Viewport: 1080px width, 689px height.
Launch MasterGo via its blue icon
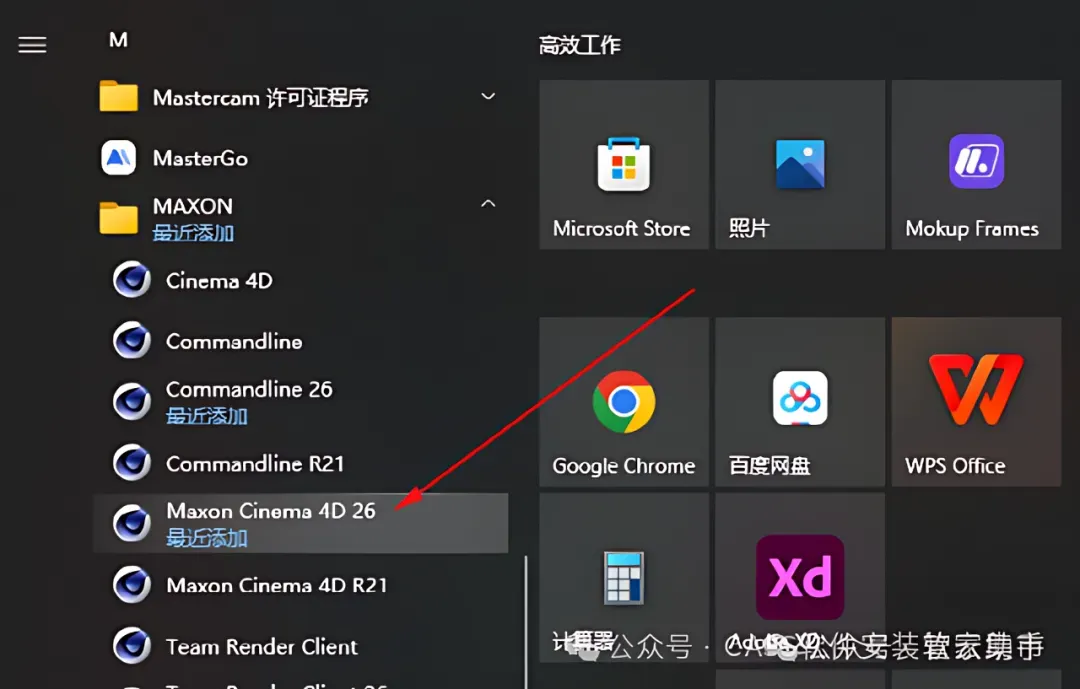[118, 158]
